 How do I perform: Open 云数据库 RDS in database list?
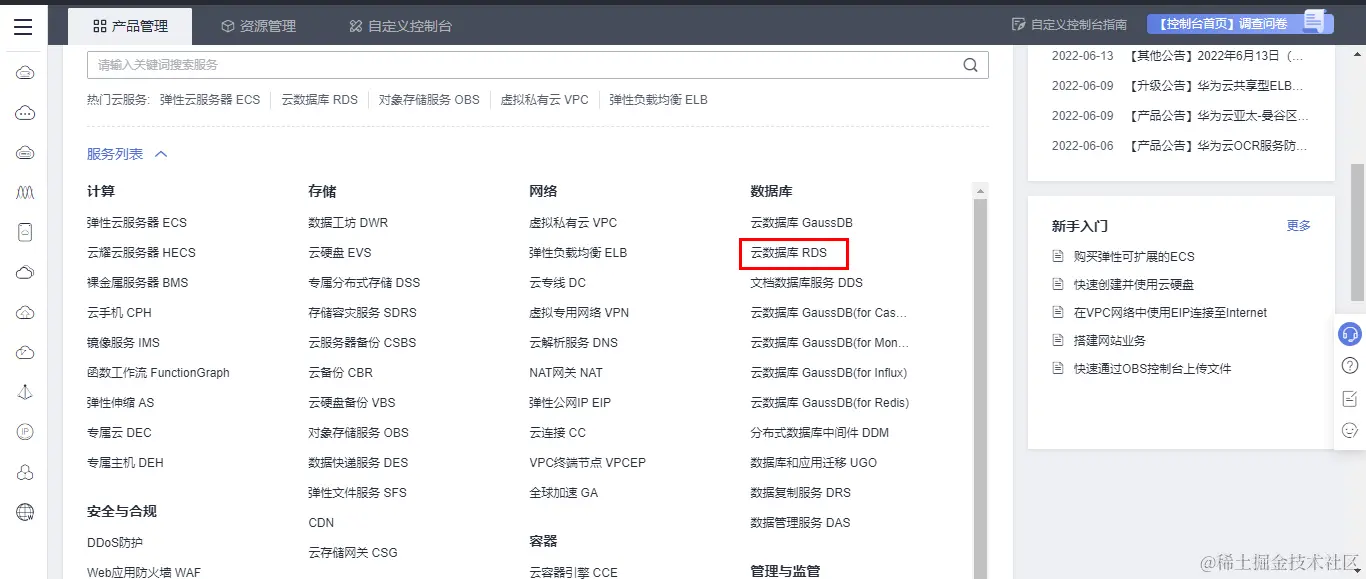pos(789,253)
